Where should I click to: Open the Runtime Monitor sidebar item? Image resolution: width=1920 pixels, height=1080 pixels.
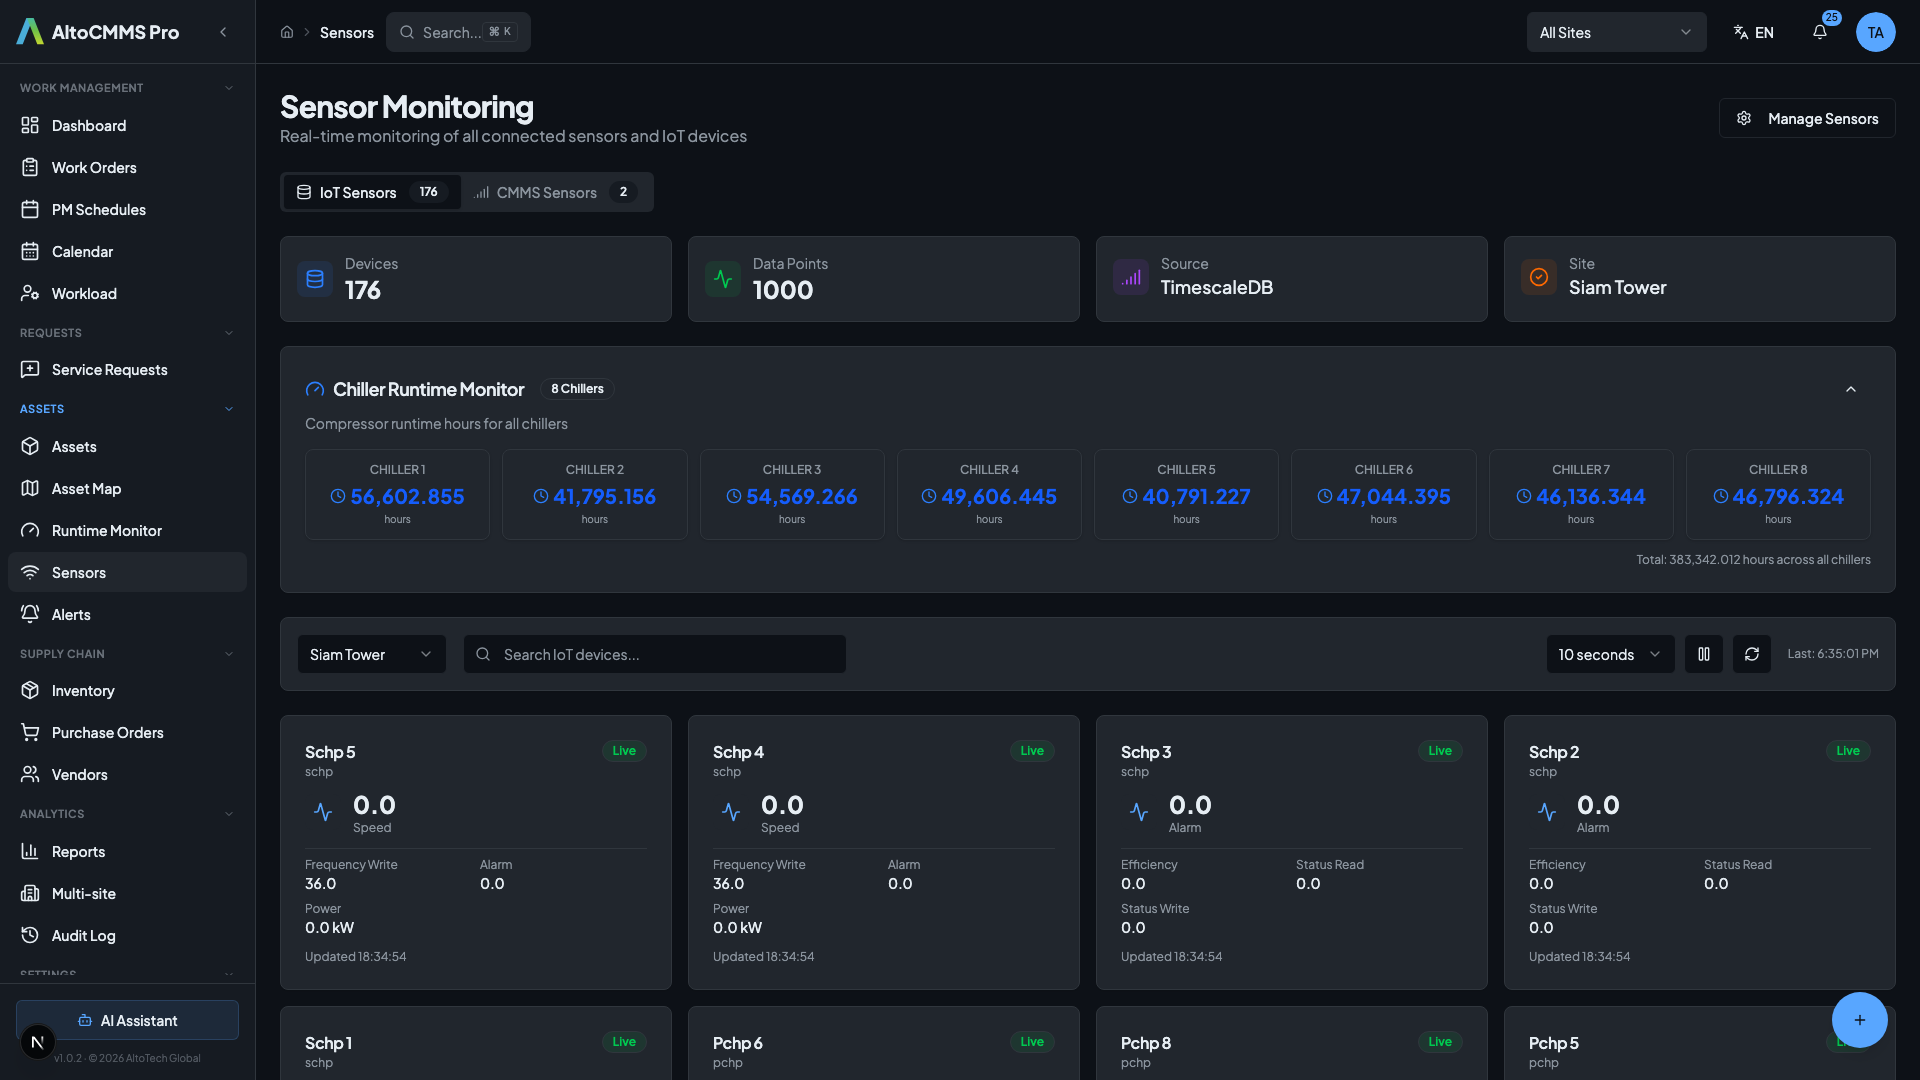pos(106,531)
